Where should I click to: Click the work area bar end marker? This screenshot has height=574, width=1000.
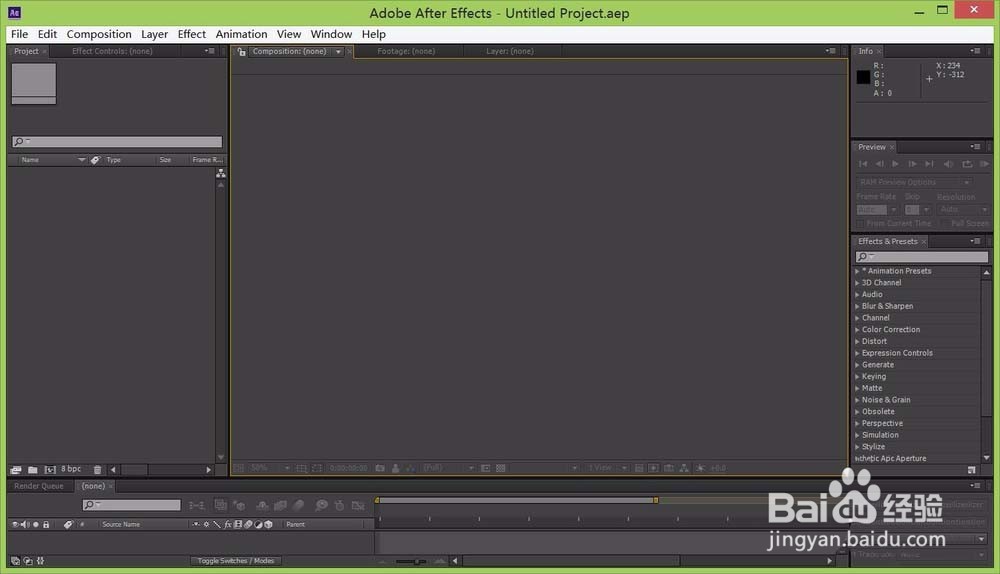click(656, 500)
